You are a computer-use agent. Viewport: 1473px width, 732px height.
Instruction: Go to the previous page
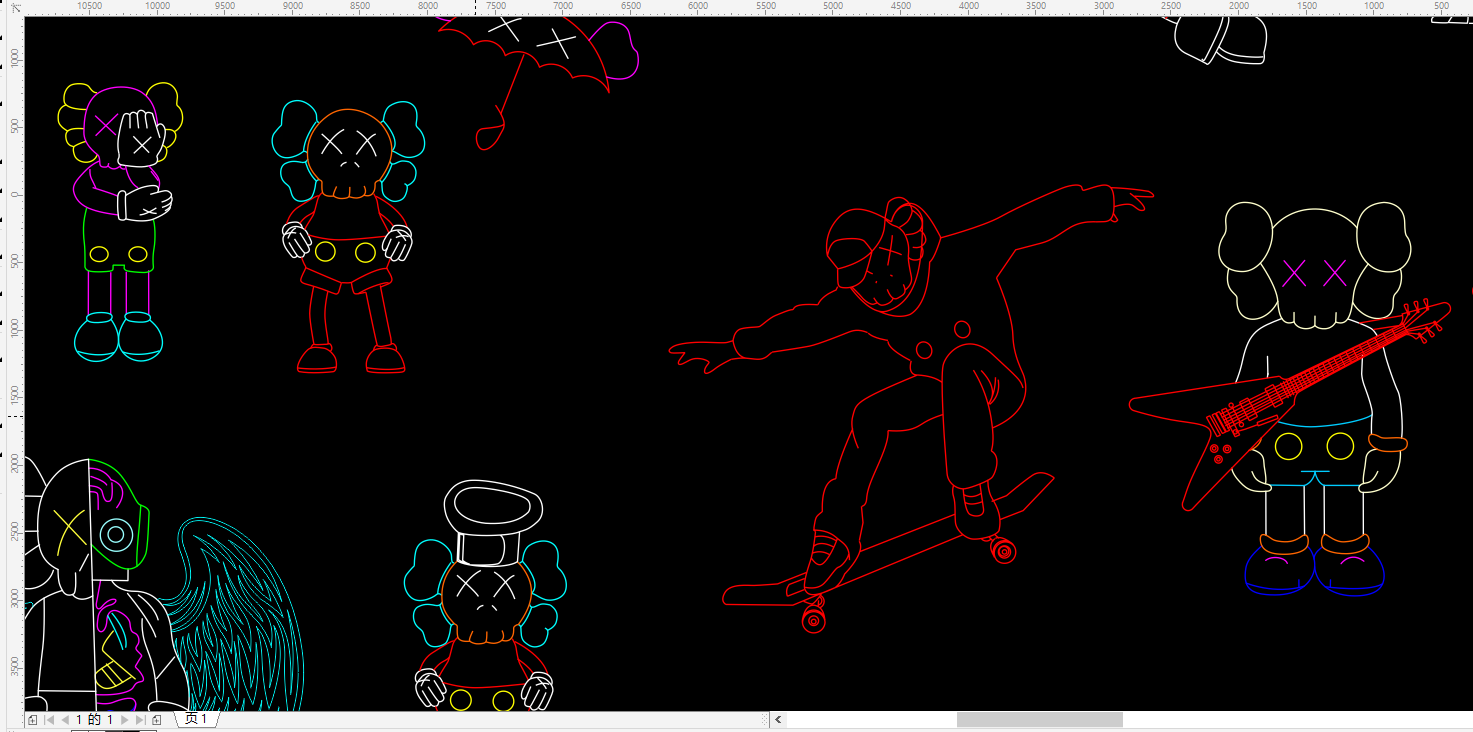pyautogui.click(x=66, y=720)
